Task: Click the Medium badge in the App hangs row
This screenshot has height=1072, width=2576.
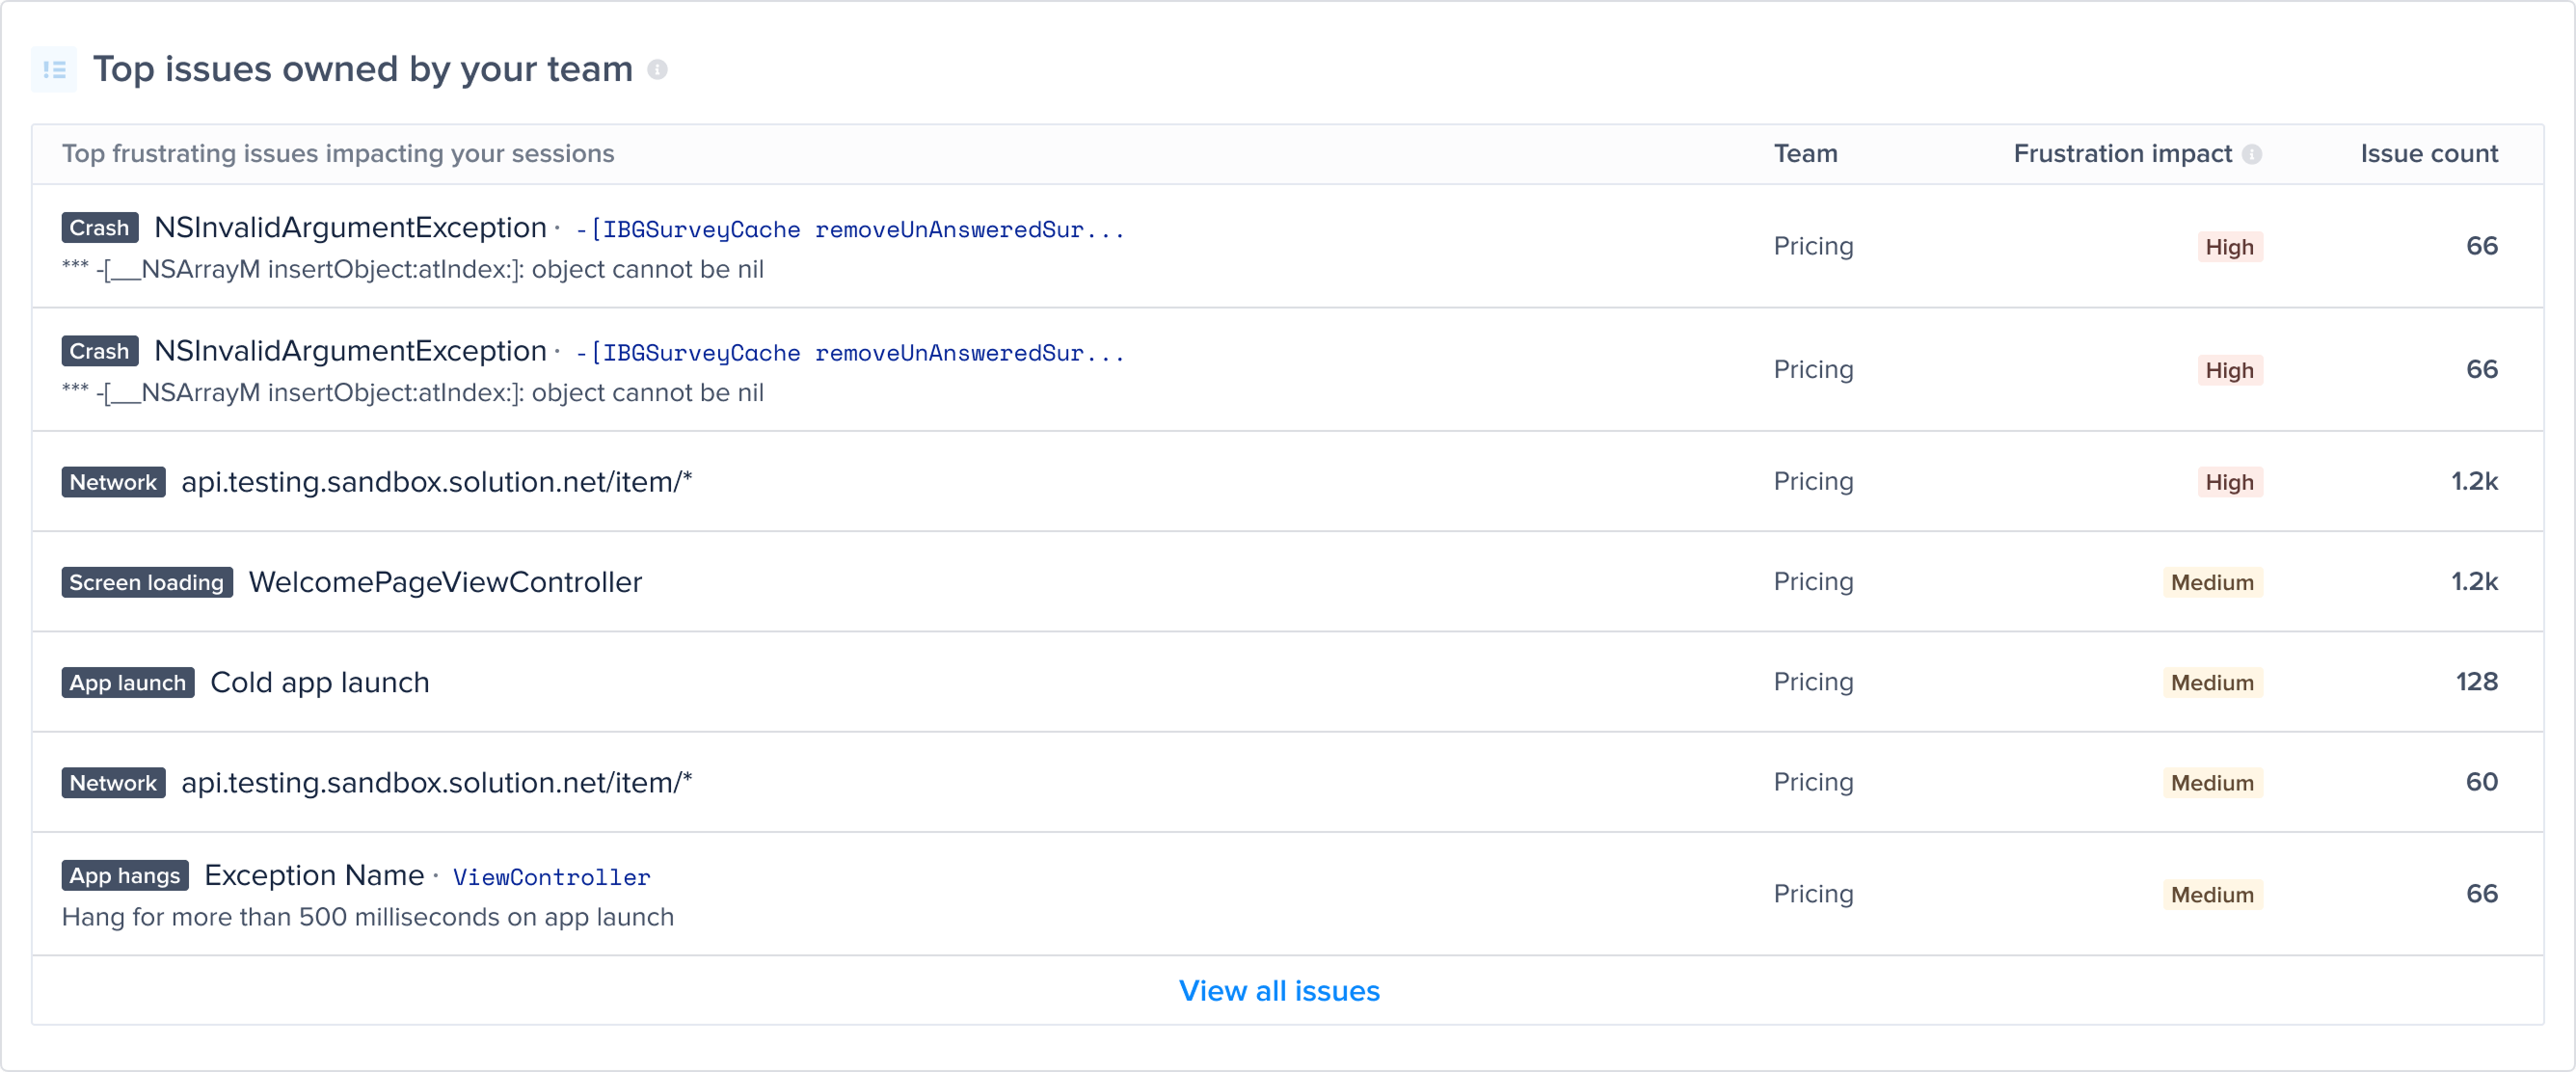Action: (2212, 894)
